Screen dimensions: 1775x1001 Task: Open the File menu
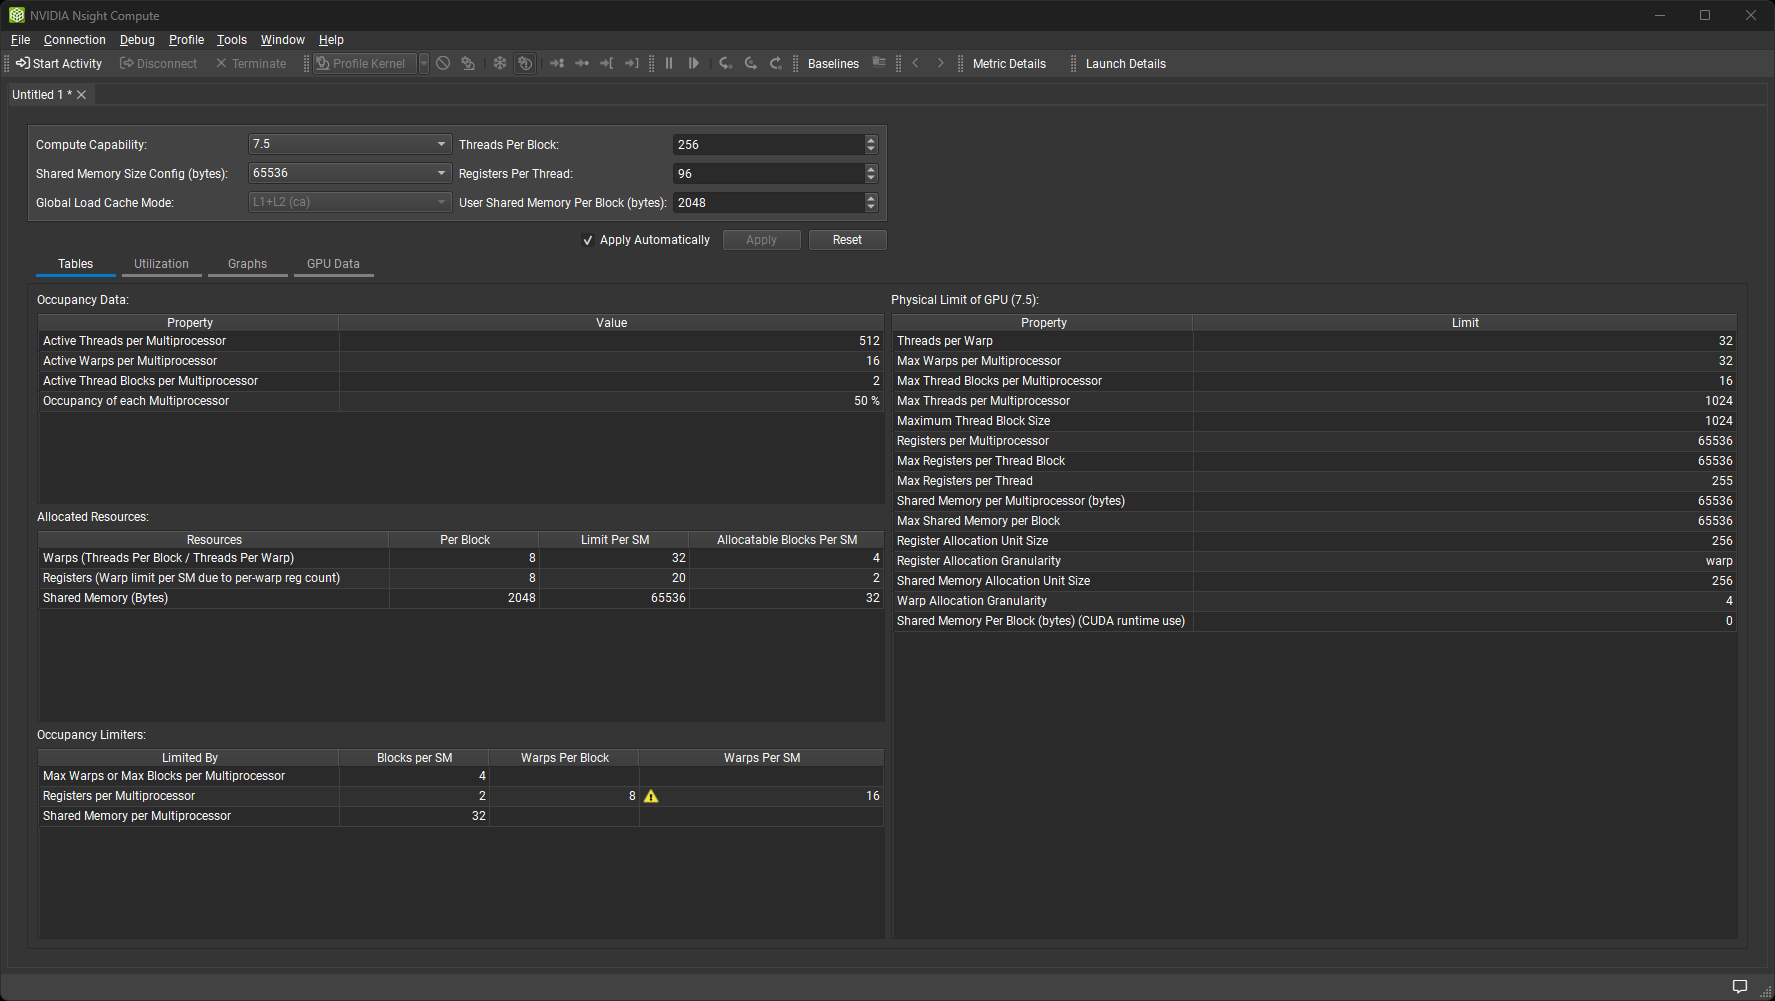[x=20, y=40]
